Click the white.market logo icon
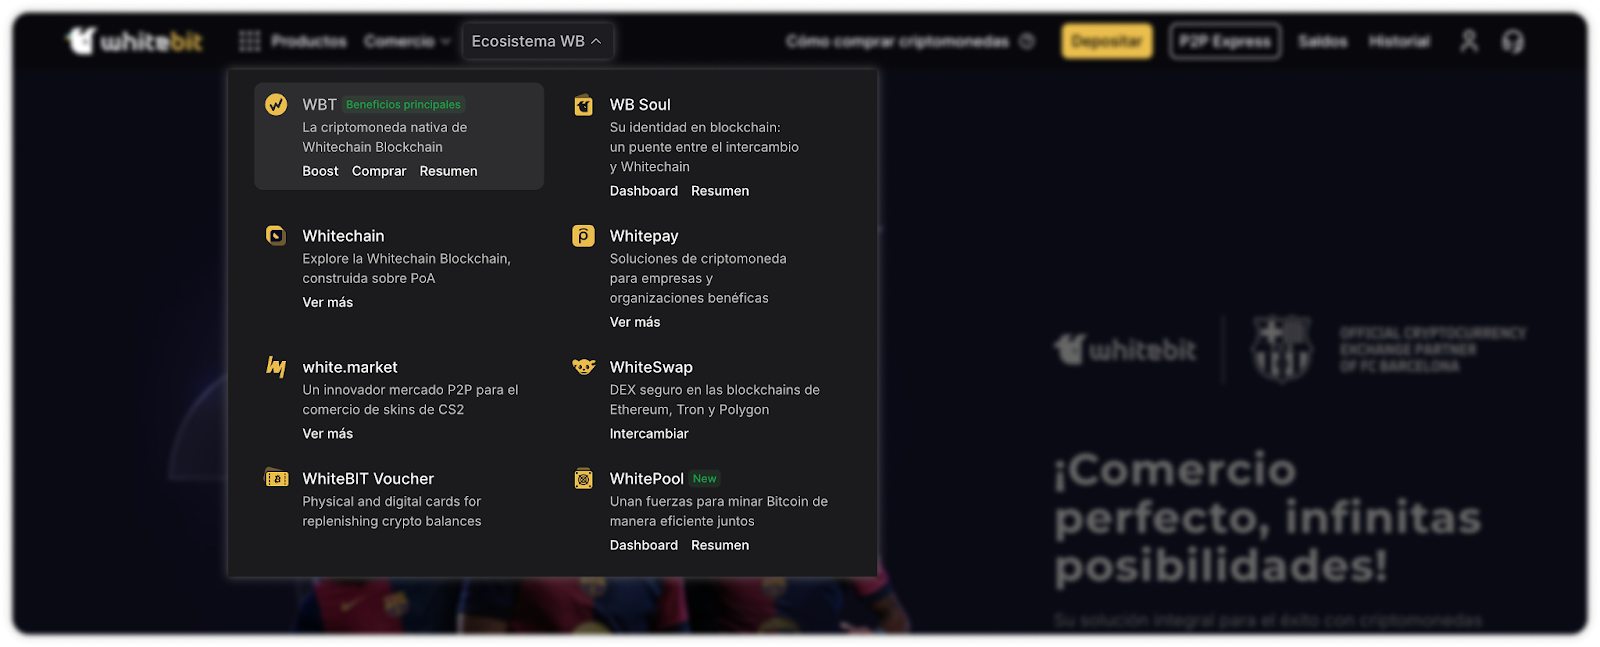1600x647 pixels. click(x=276, y=367)
